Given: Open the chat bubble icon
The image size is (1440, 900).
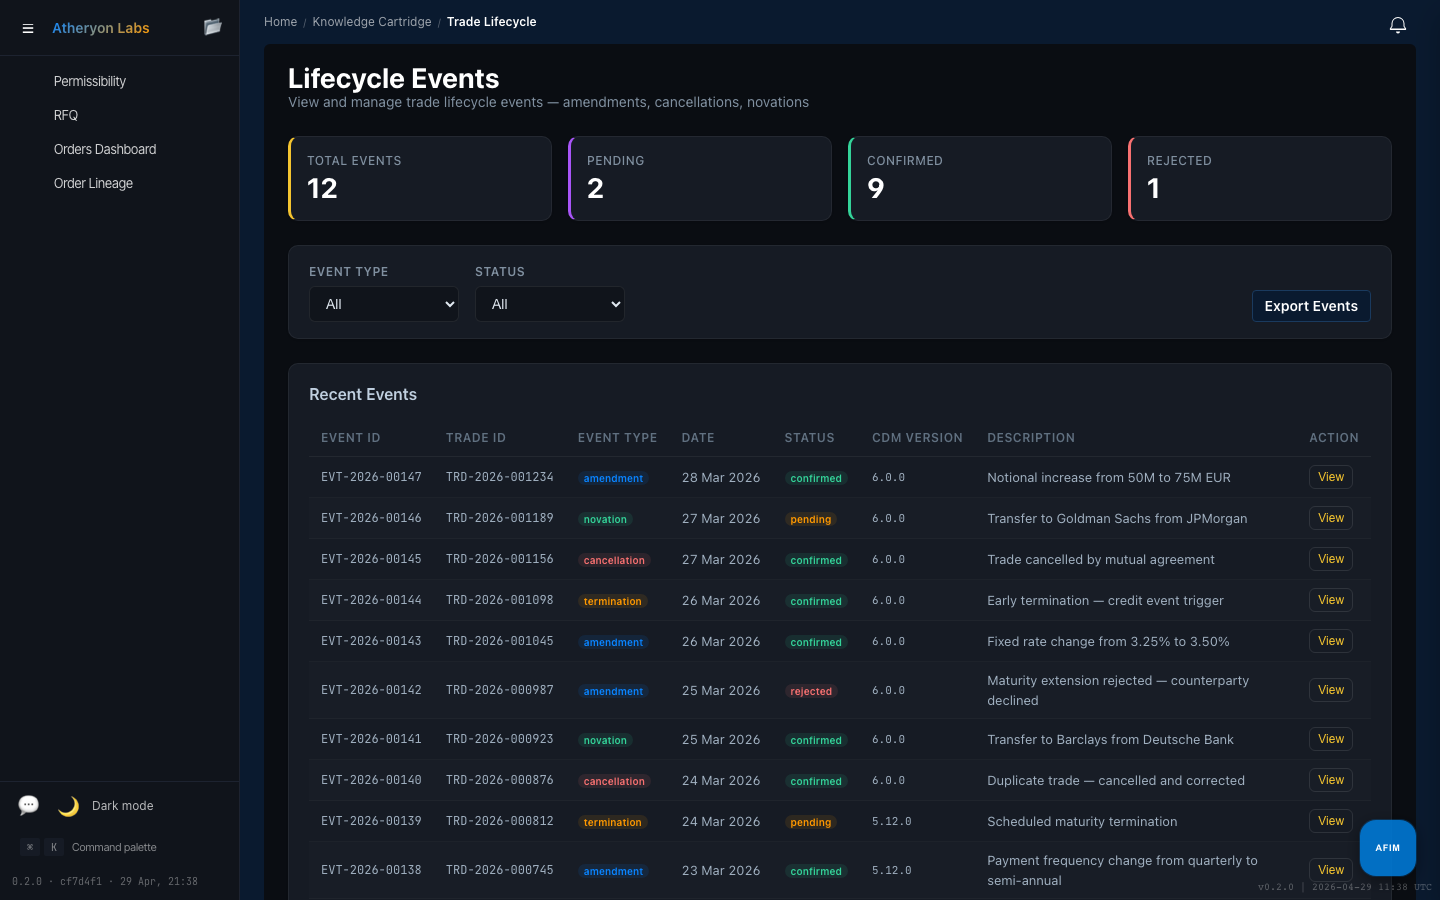Looking at the screenshot, I should pos(29,805).
